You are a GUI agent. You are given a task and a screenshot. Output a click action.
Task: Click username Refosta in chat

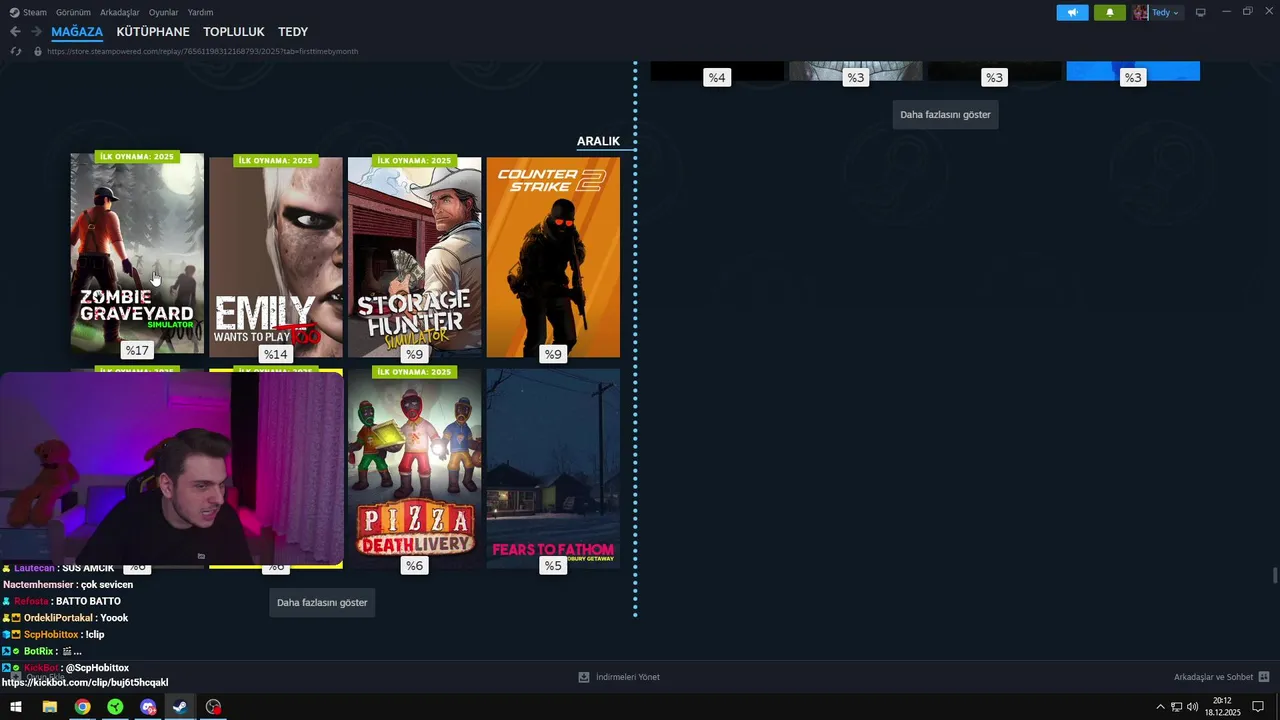click(31, 601)
